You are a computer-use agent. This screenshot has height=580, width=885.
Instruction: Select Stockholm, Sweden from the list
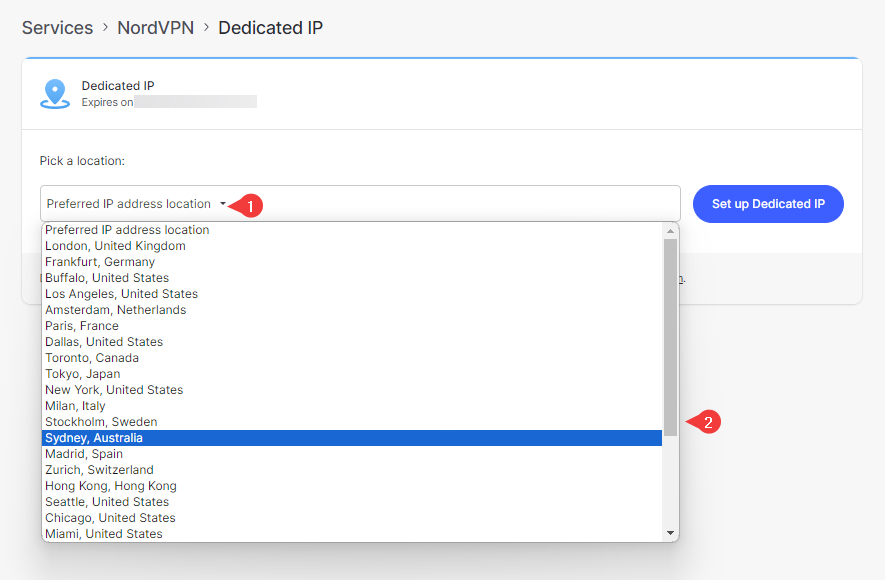(x=101, y=422)
